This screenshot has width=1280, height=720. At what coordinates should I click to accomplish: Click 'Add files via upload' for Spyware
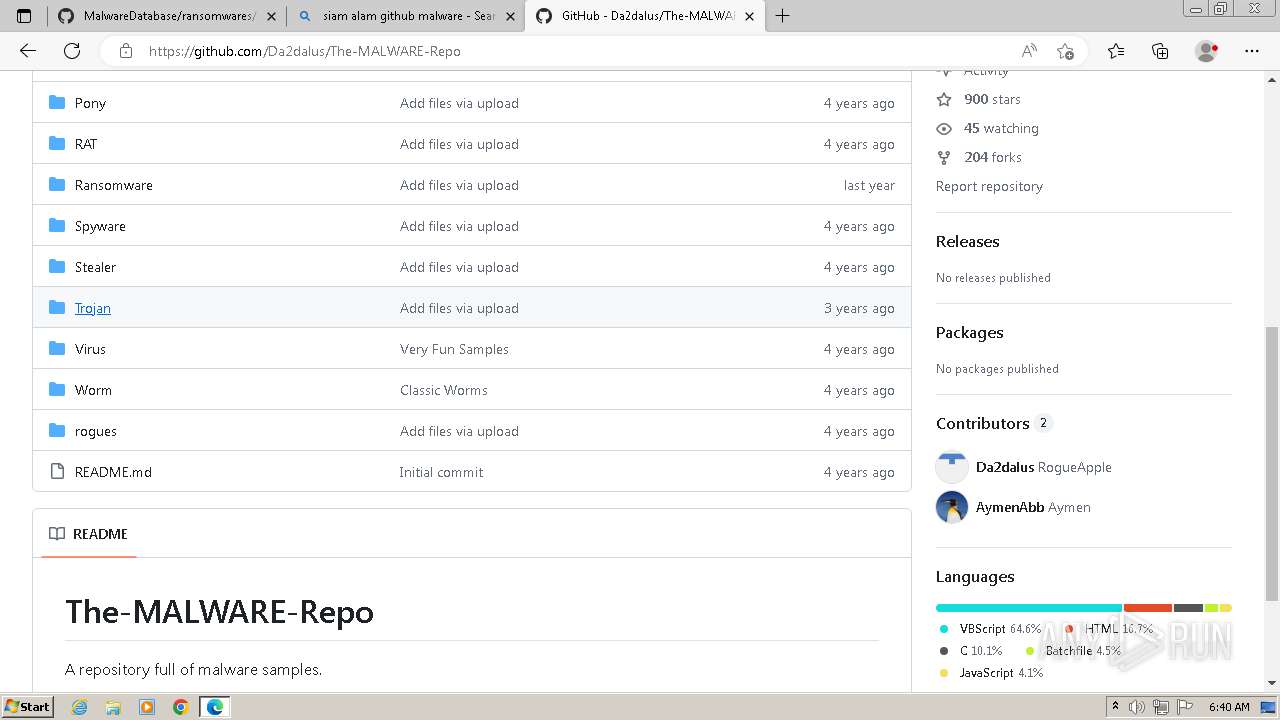pos(459,226)
